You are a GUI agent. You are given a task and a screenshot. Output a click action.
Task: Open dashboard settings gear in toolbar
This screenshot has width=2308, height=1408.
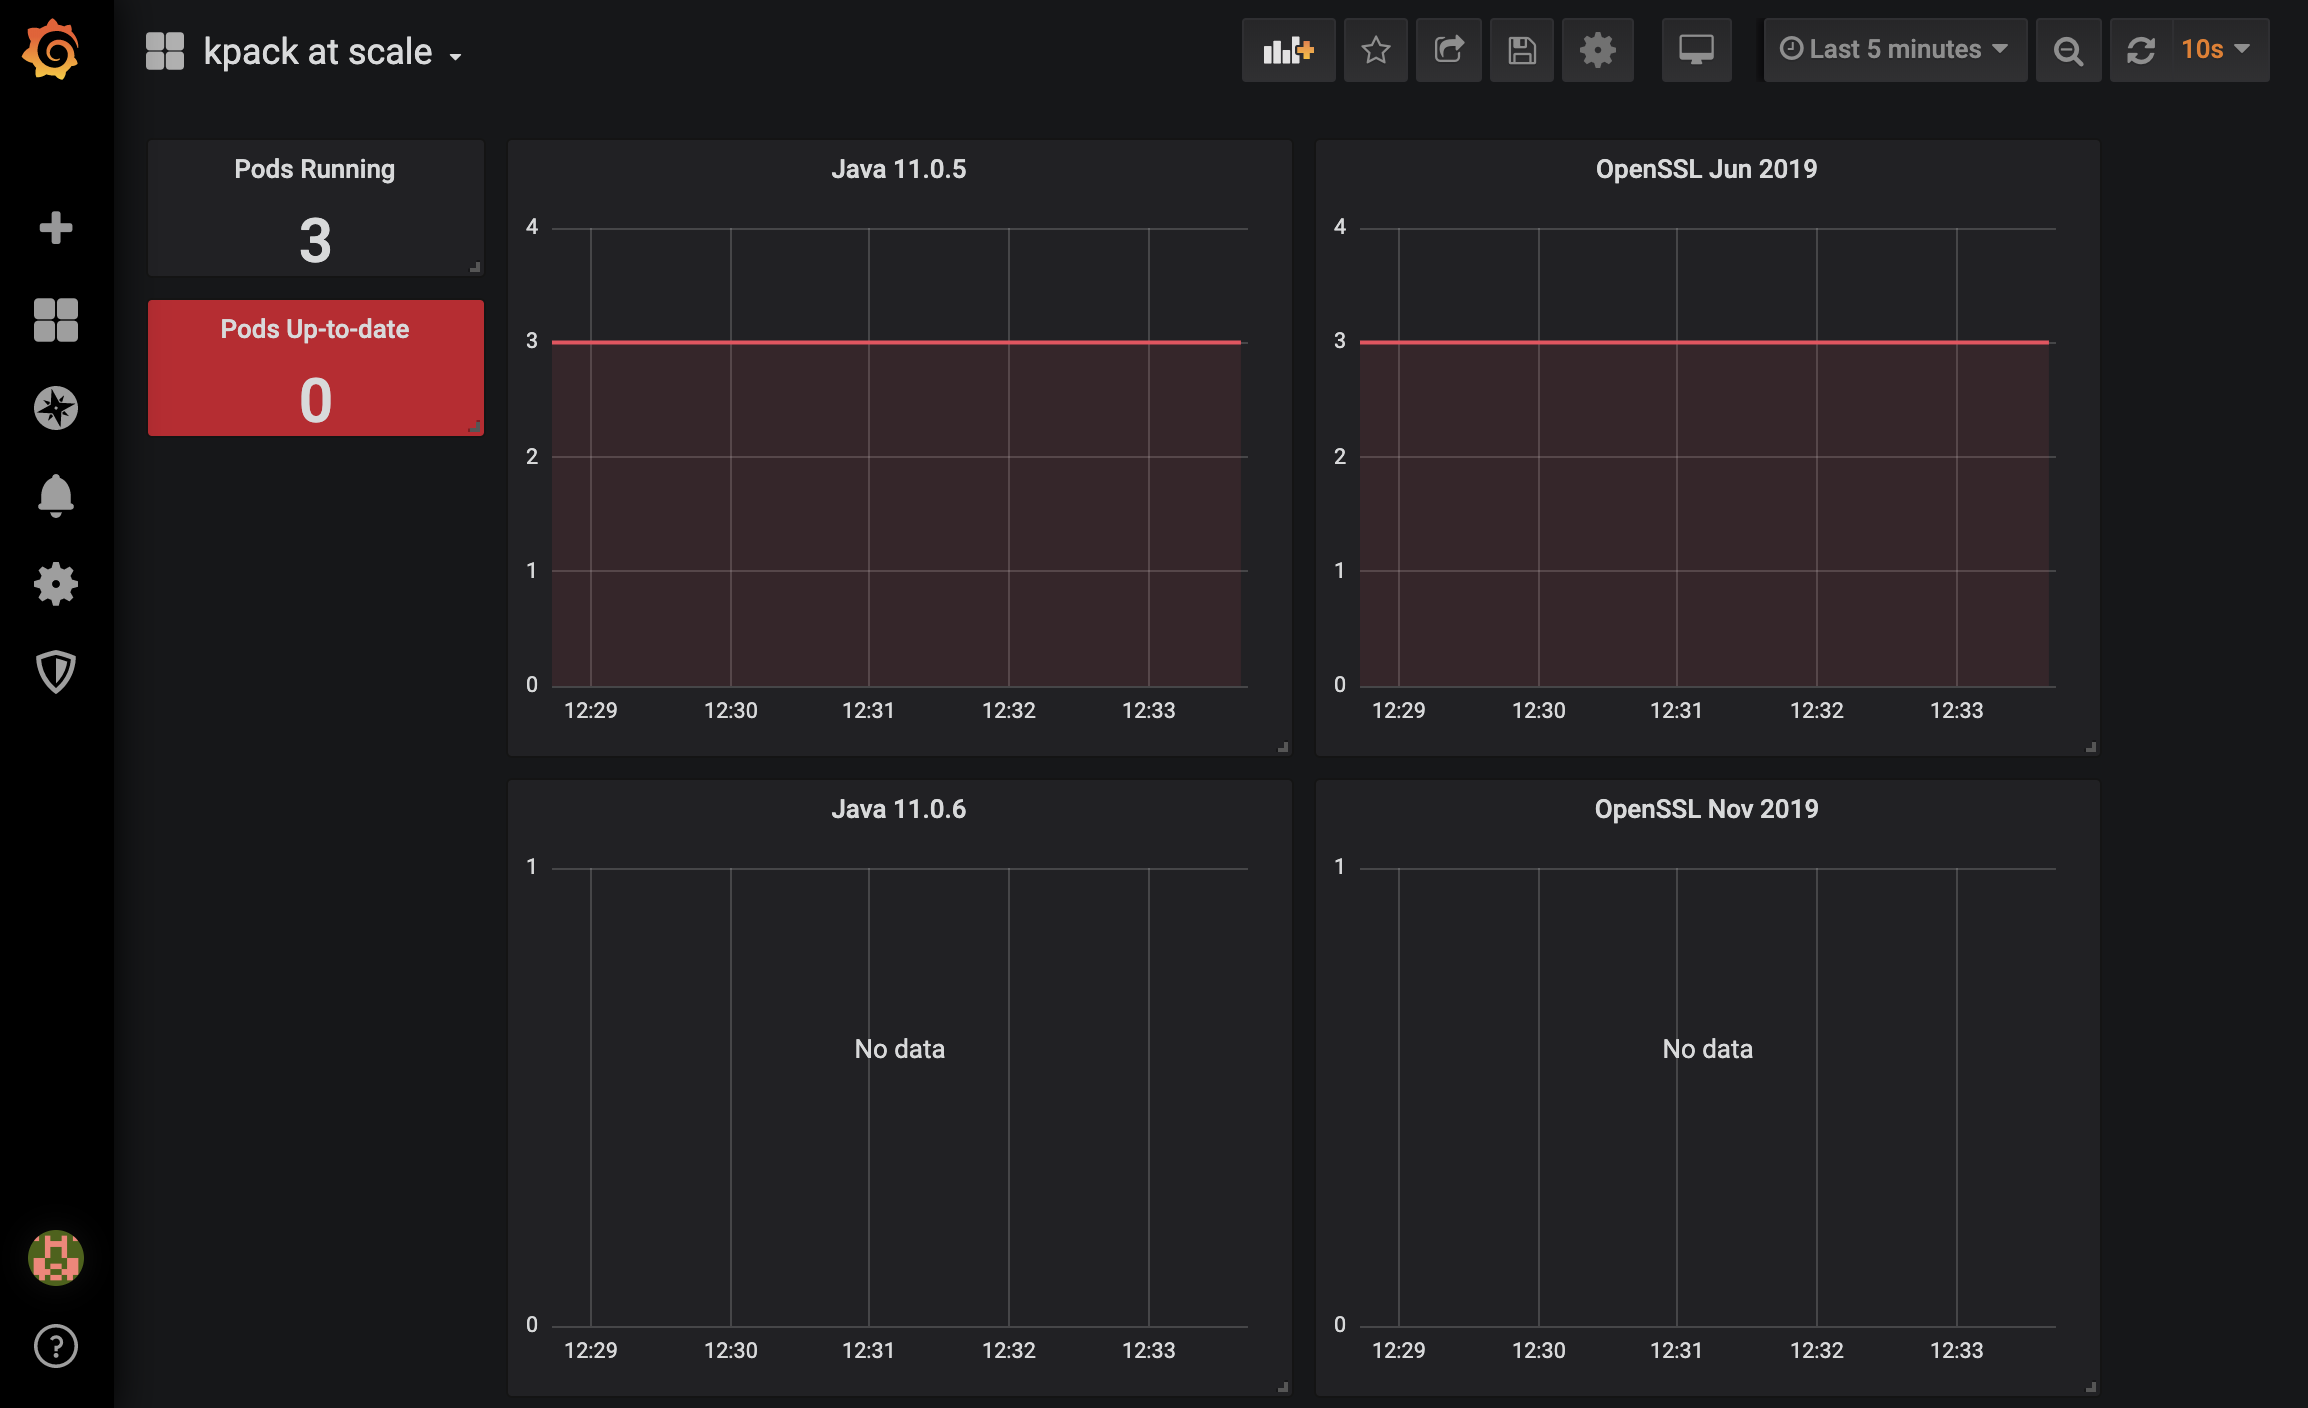point(1597,50)
